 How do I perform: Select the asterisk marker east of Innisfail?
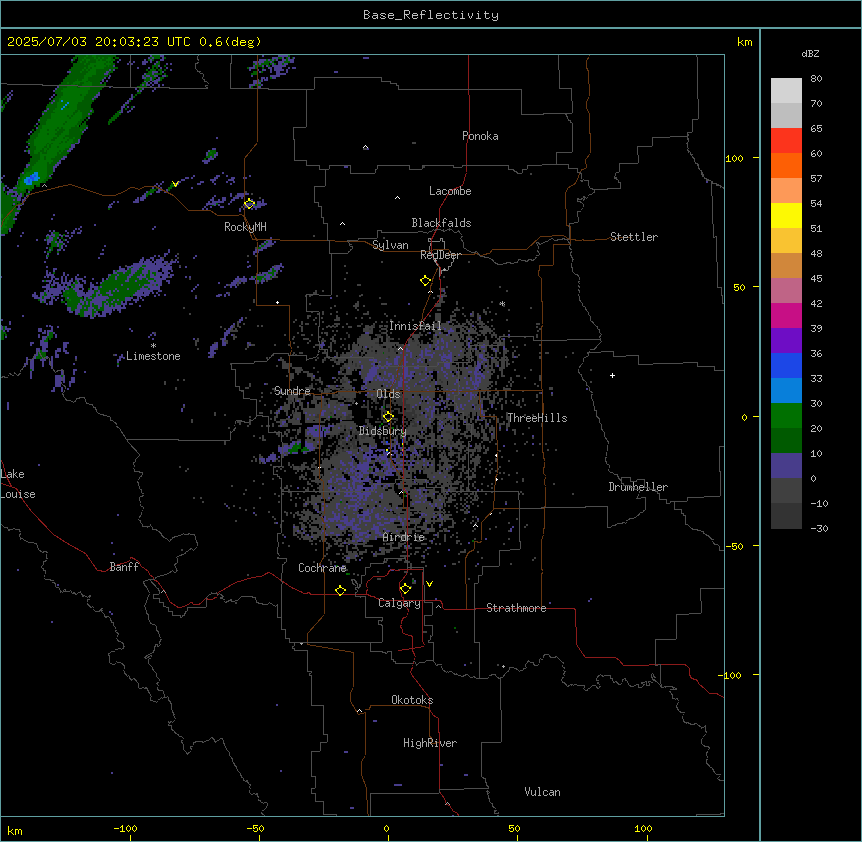point(502,303)
